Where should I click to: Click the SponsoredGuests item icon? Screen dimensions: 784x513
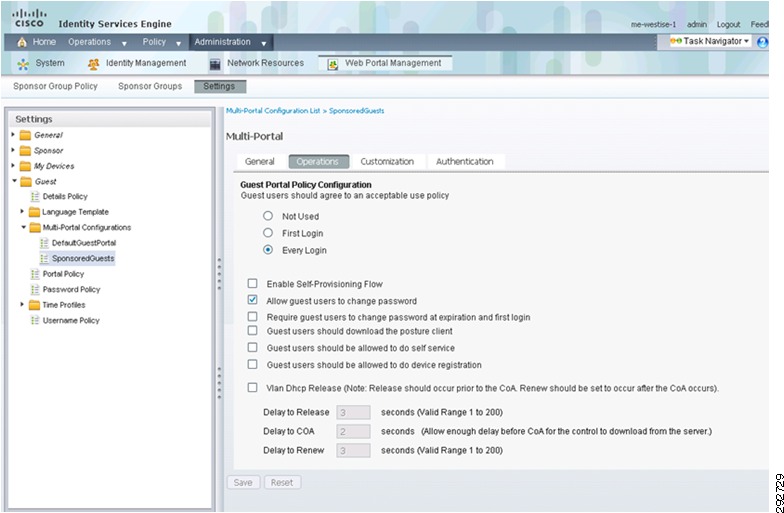pos(44,258)
